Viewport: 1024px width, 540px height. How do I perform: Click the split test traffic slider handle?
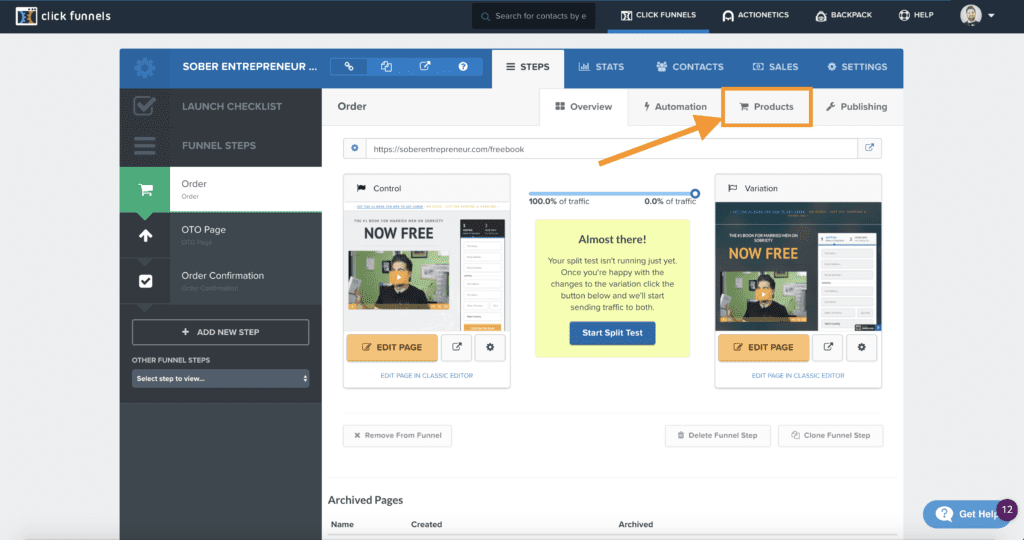click(695, 193)
